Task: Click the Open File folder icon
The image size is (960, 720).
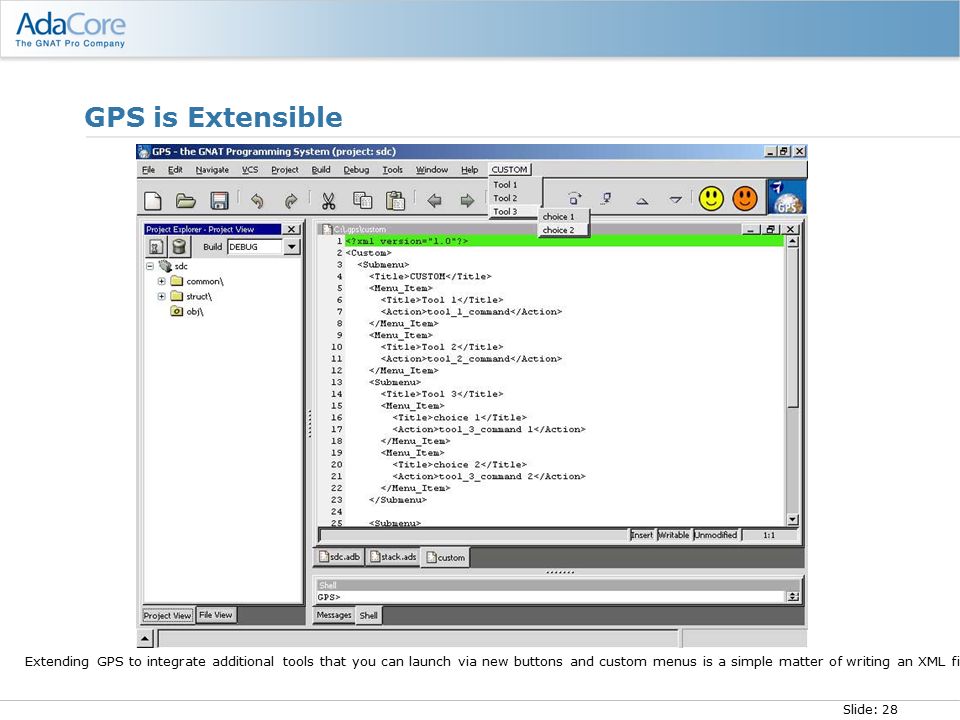Action: [186, 201]
